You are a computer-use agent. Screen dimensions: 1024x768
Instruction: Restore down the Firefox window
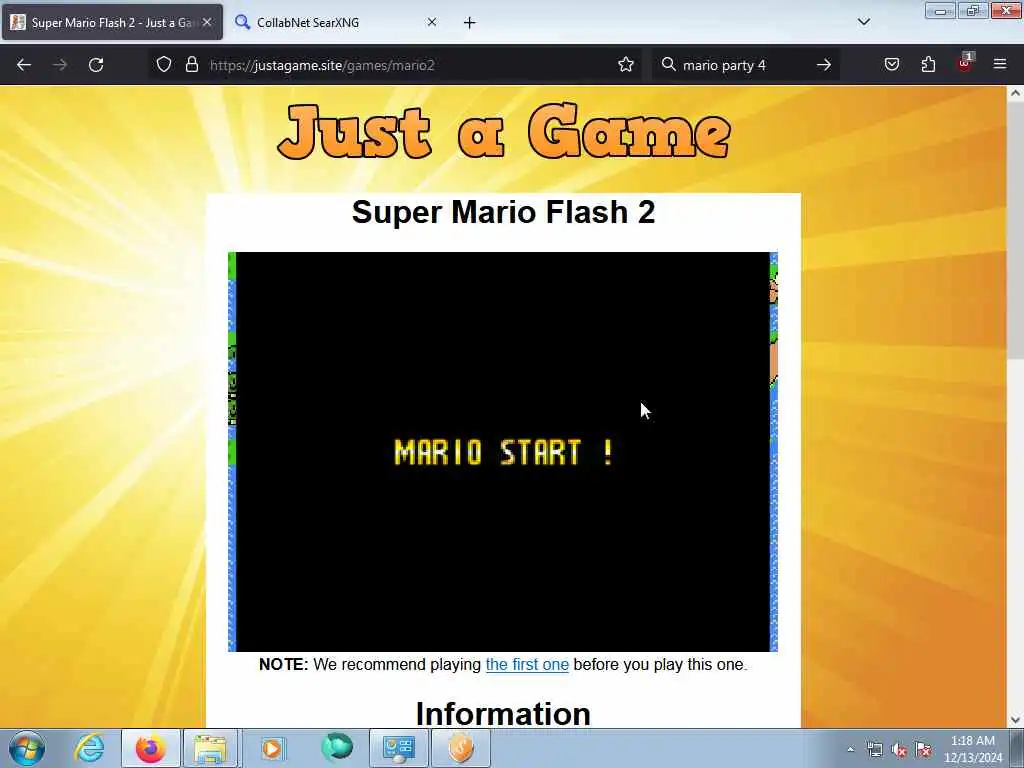pyautogui.click(x=973, y=11)
